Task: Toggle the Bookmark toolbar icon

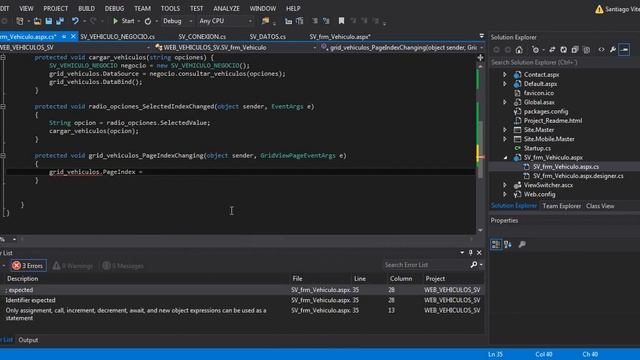Action: click(x=341, y=21)
